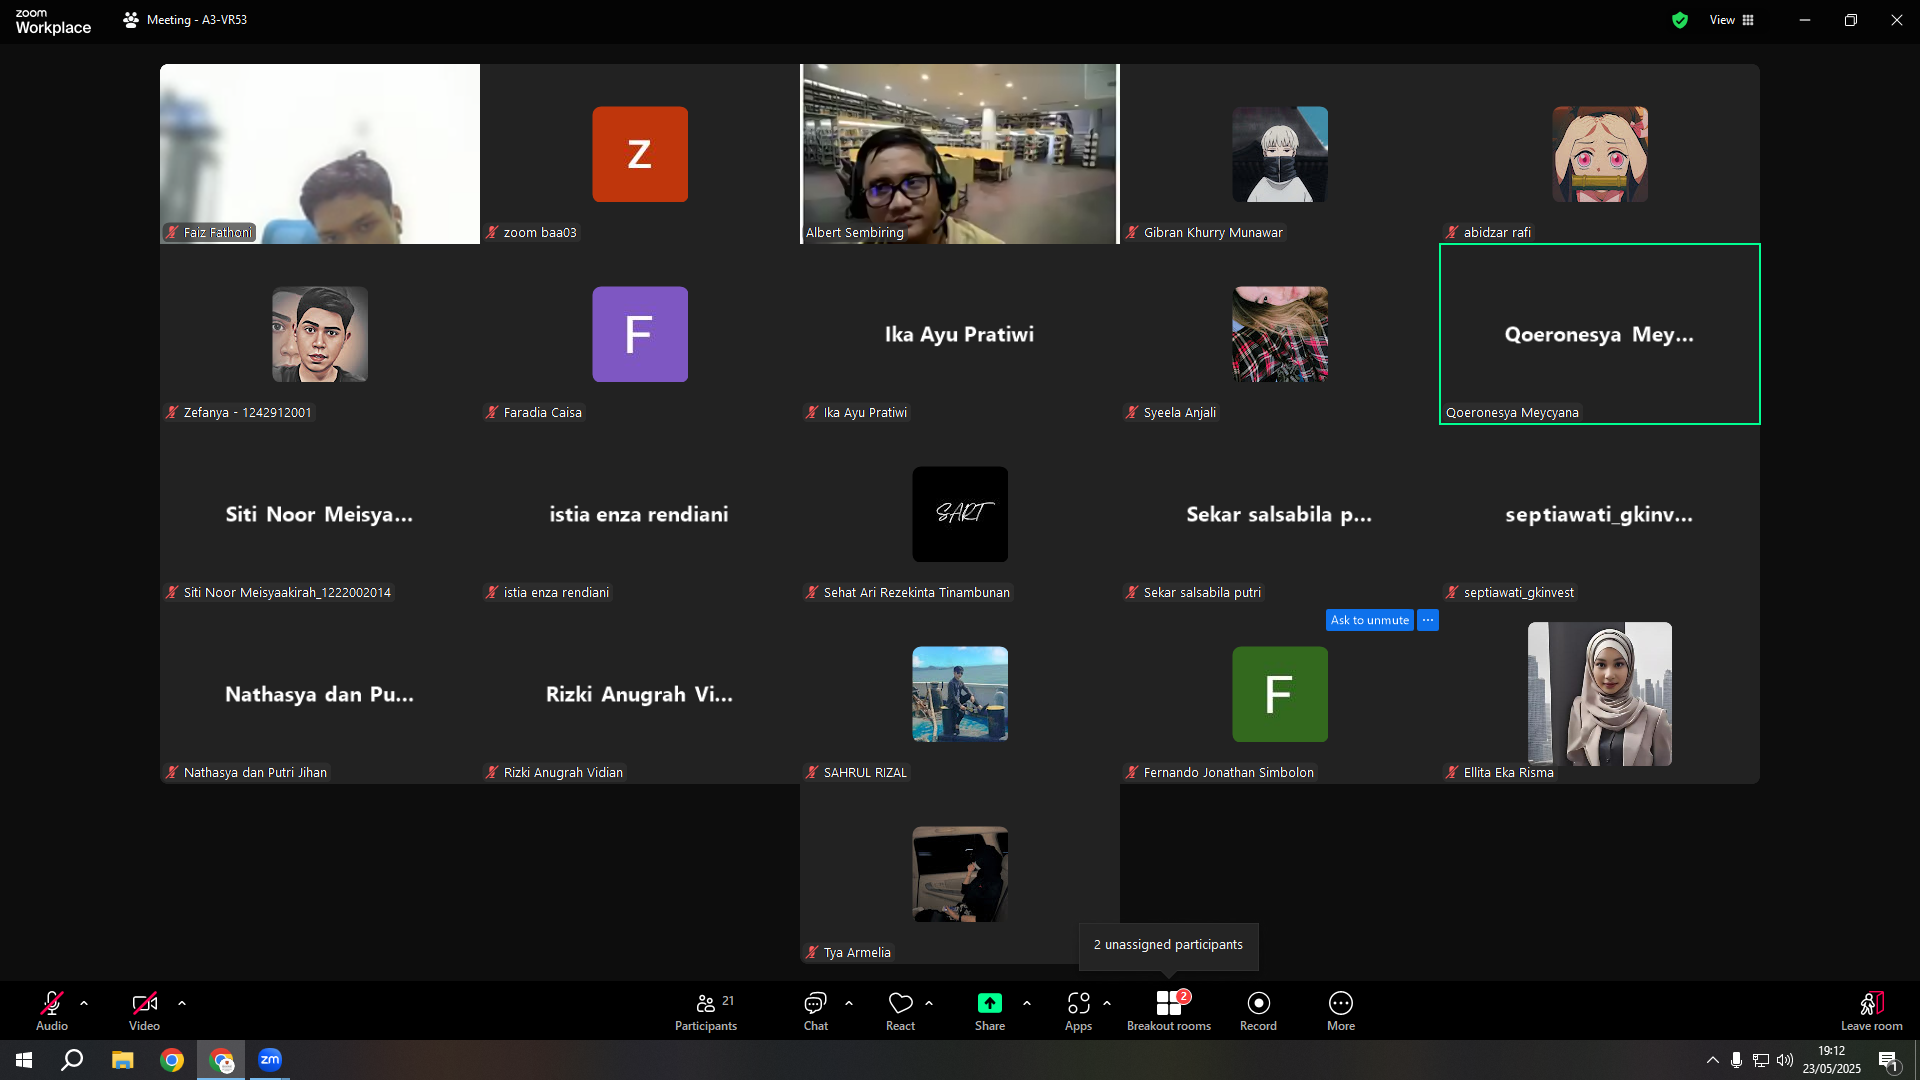1920x1080 pixels.
Task: Select the zoom baa03 avatar
Action: [x=640, y=154]
